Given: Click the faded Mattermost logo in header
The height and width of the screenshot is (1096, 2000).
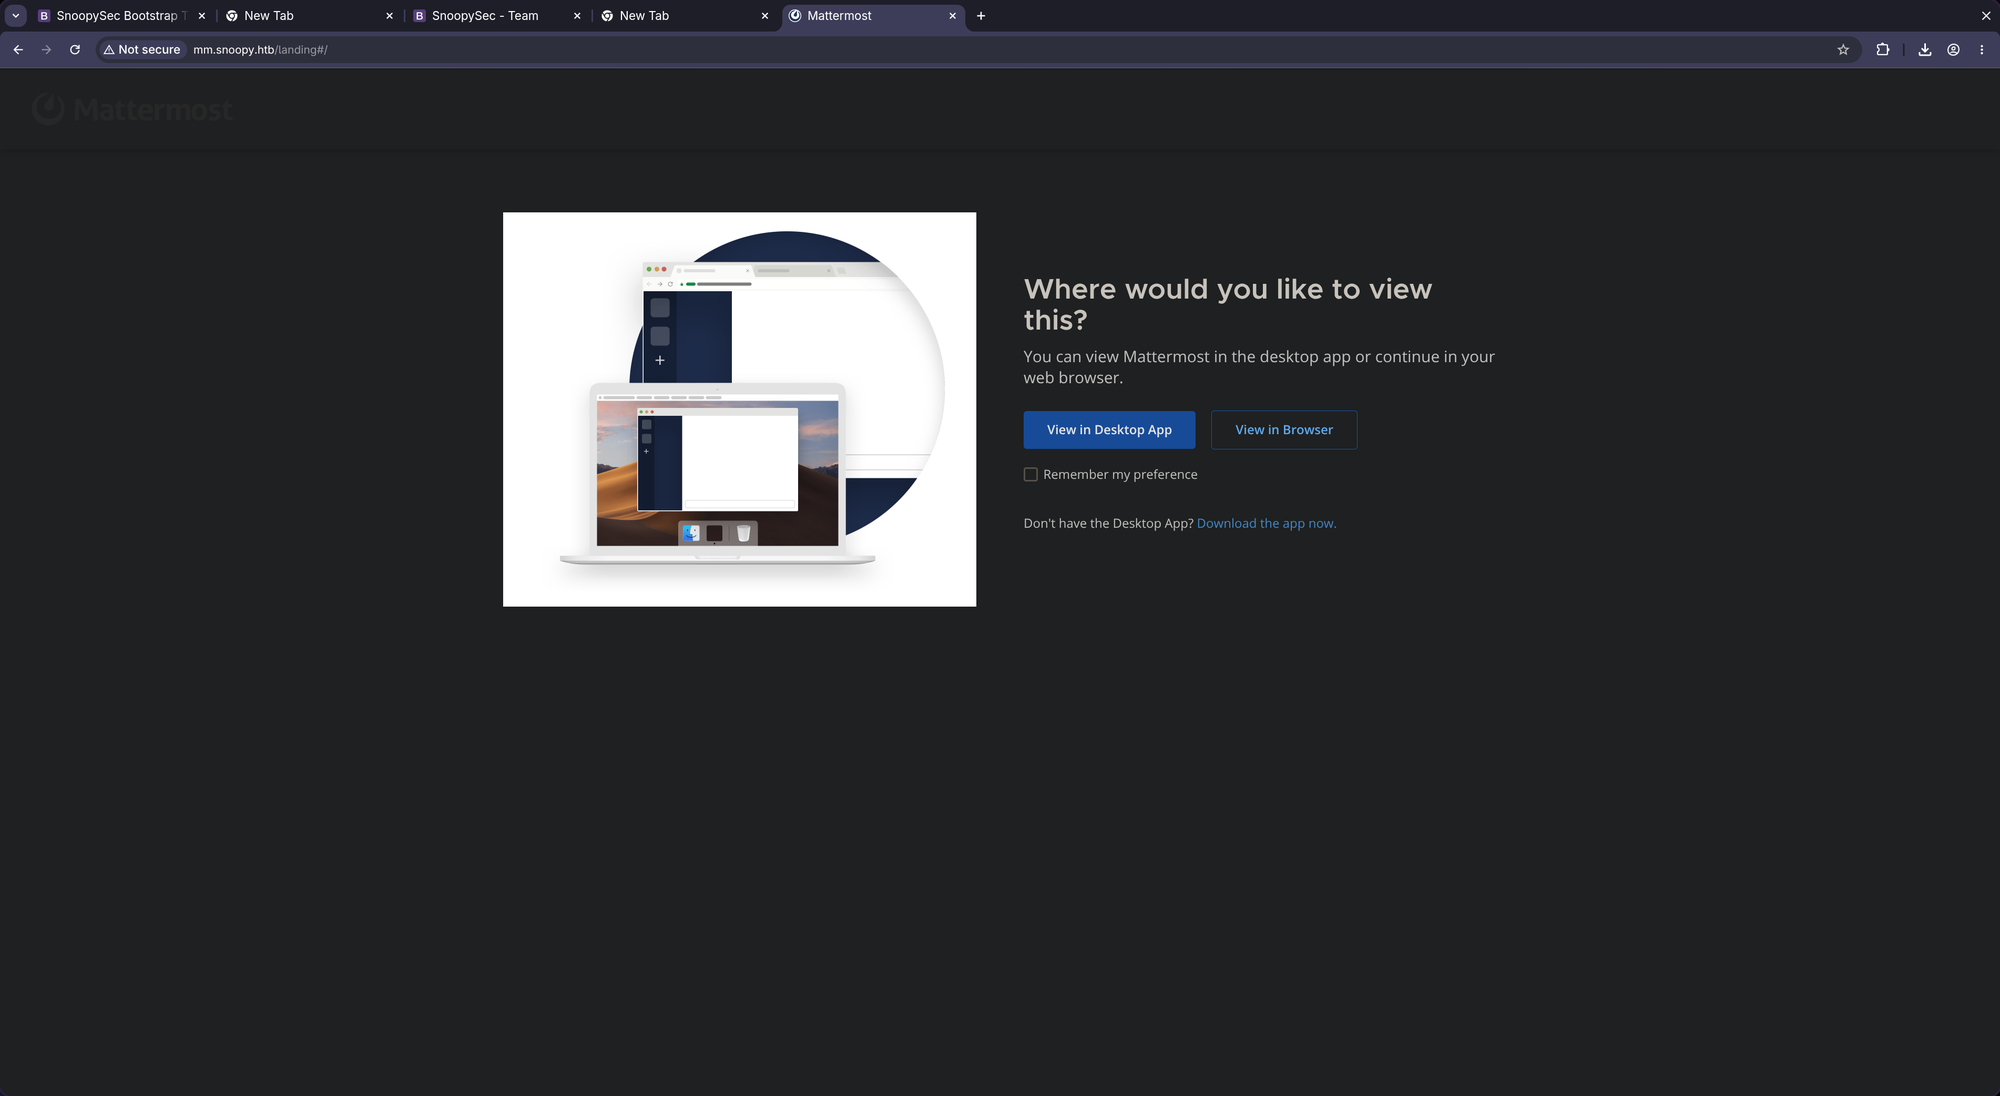Looking at the screenshot, I should (x=132, y=109).
